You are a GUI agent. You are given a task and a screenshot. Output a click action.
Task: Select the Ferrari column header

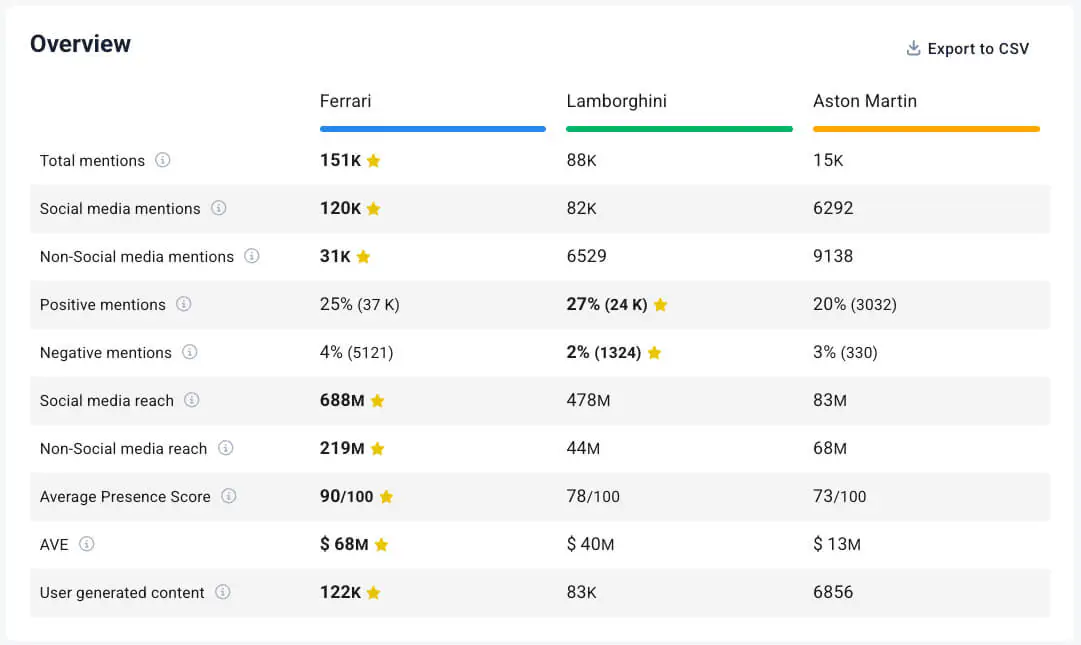pos(345,101)
